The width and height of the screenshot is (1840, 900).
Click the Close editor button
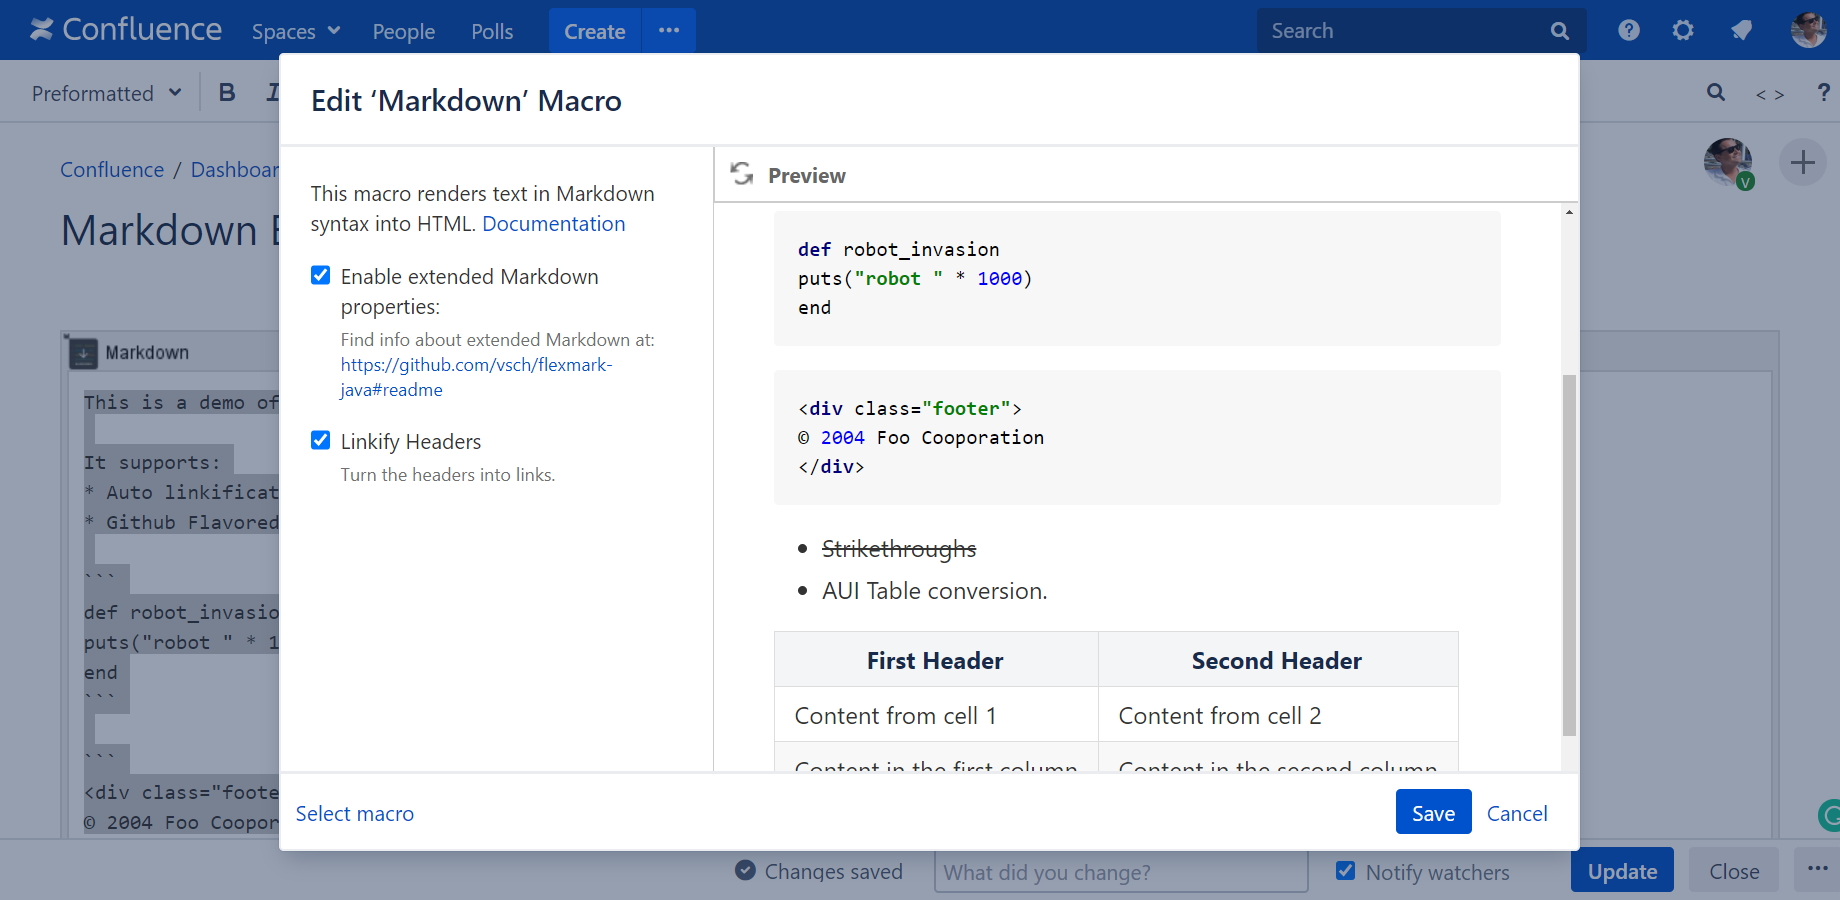click(x=1734, y=871)
